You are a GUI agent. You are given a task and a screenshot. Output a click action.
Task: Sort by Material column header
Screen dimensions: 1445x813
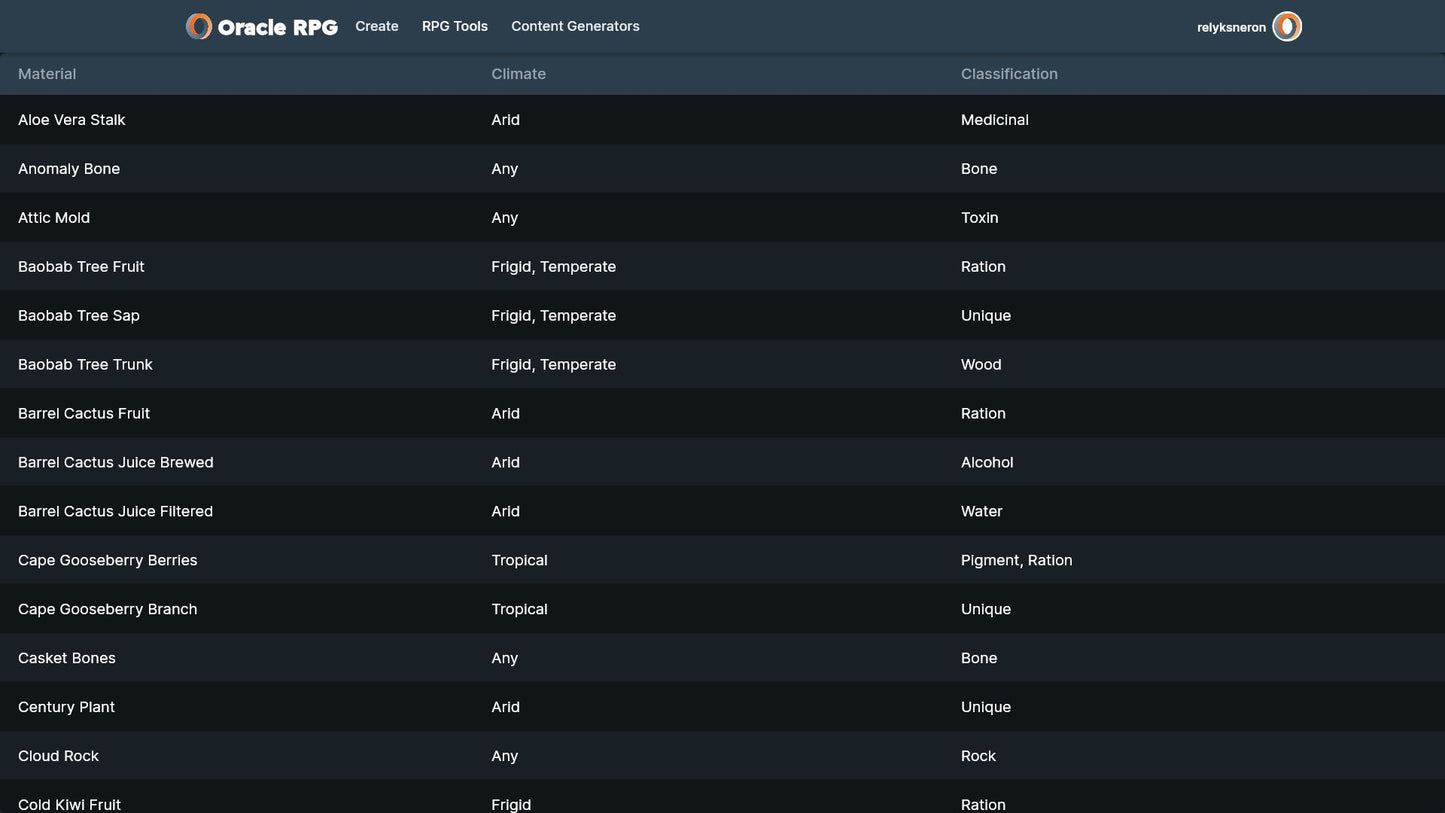click(x=47, y=74)
